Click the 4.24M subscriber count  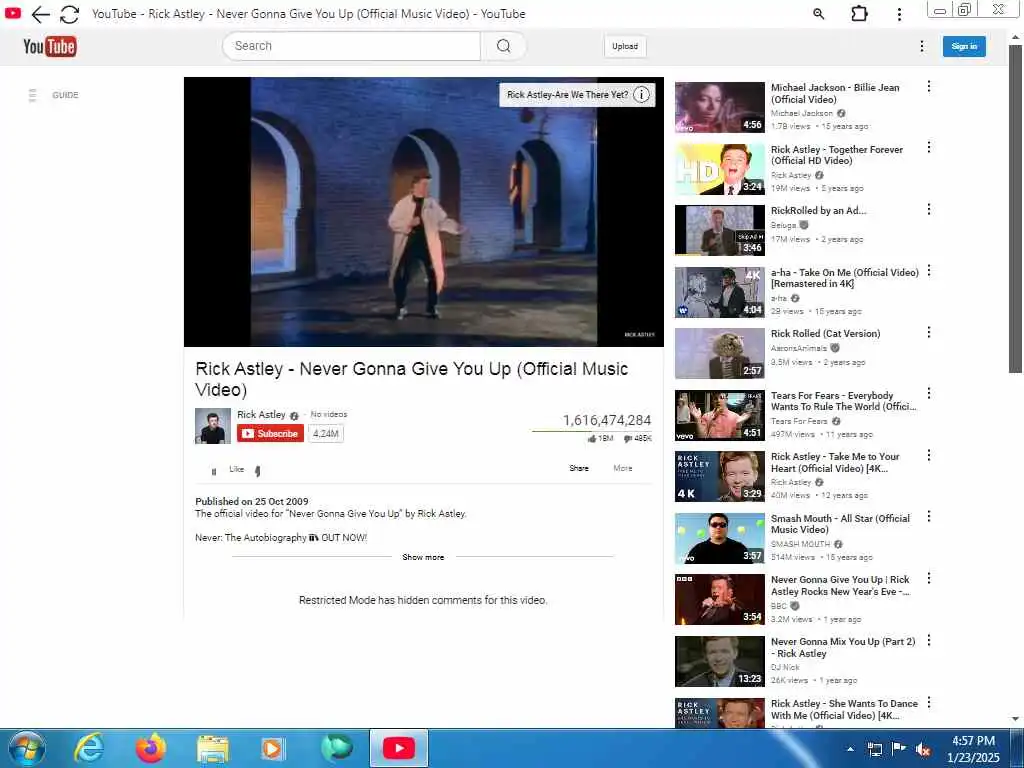[325, 434]
